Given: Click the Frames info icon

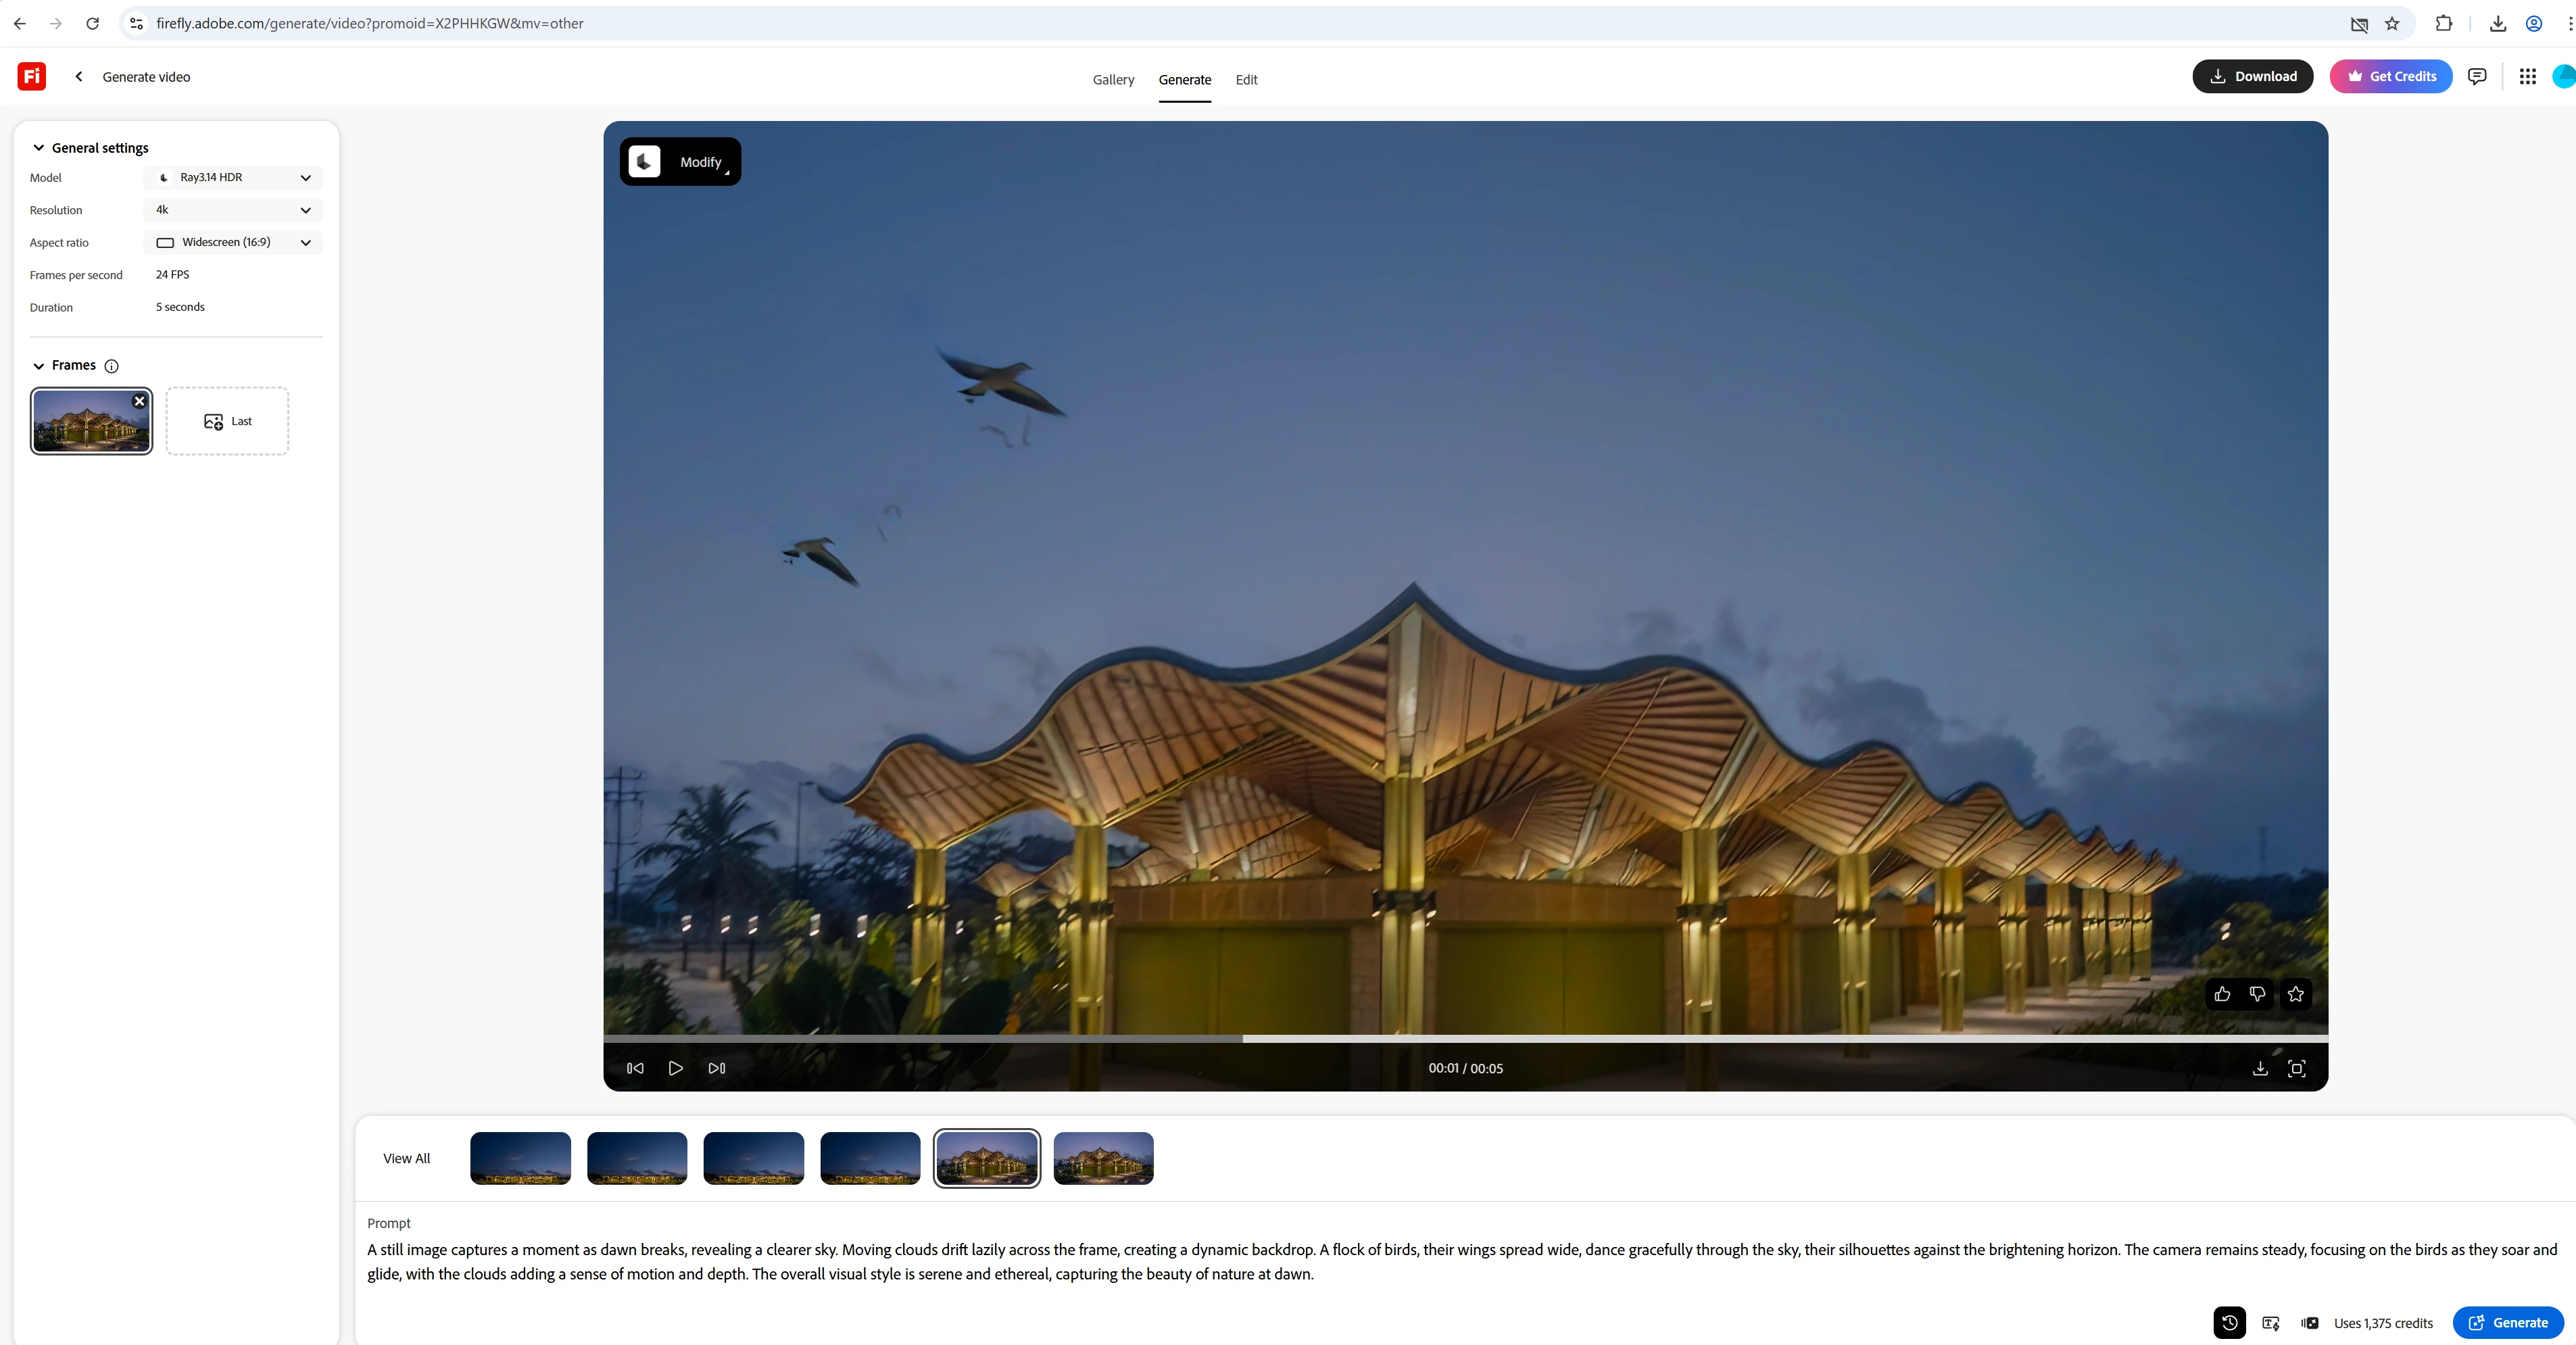Looking at the screenshot, I should click(112, 366).
